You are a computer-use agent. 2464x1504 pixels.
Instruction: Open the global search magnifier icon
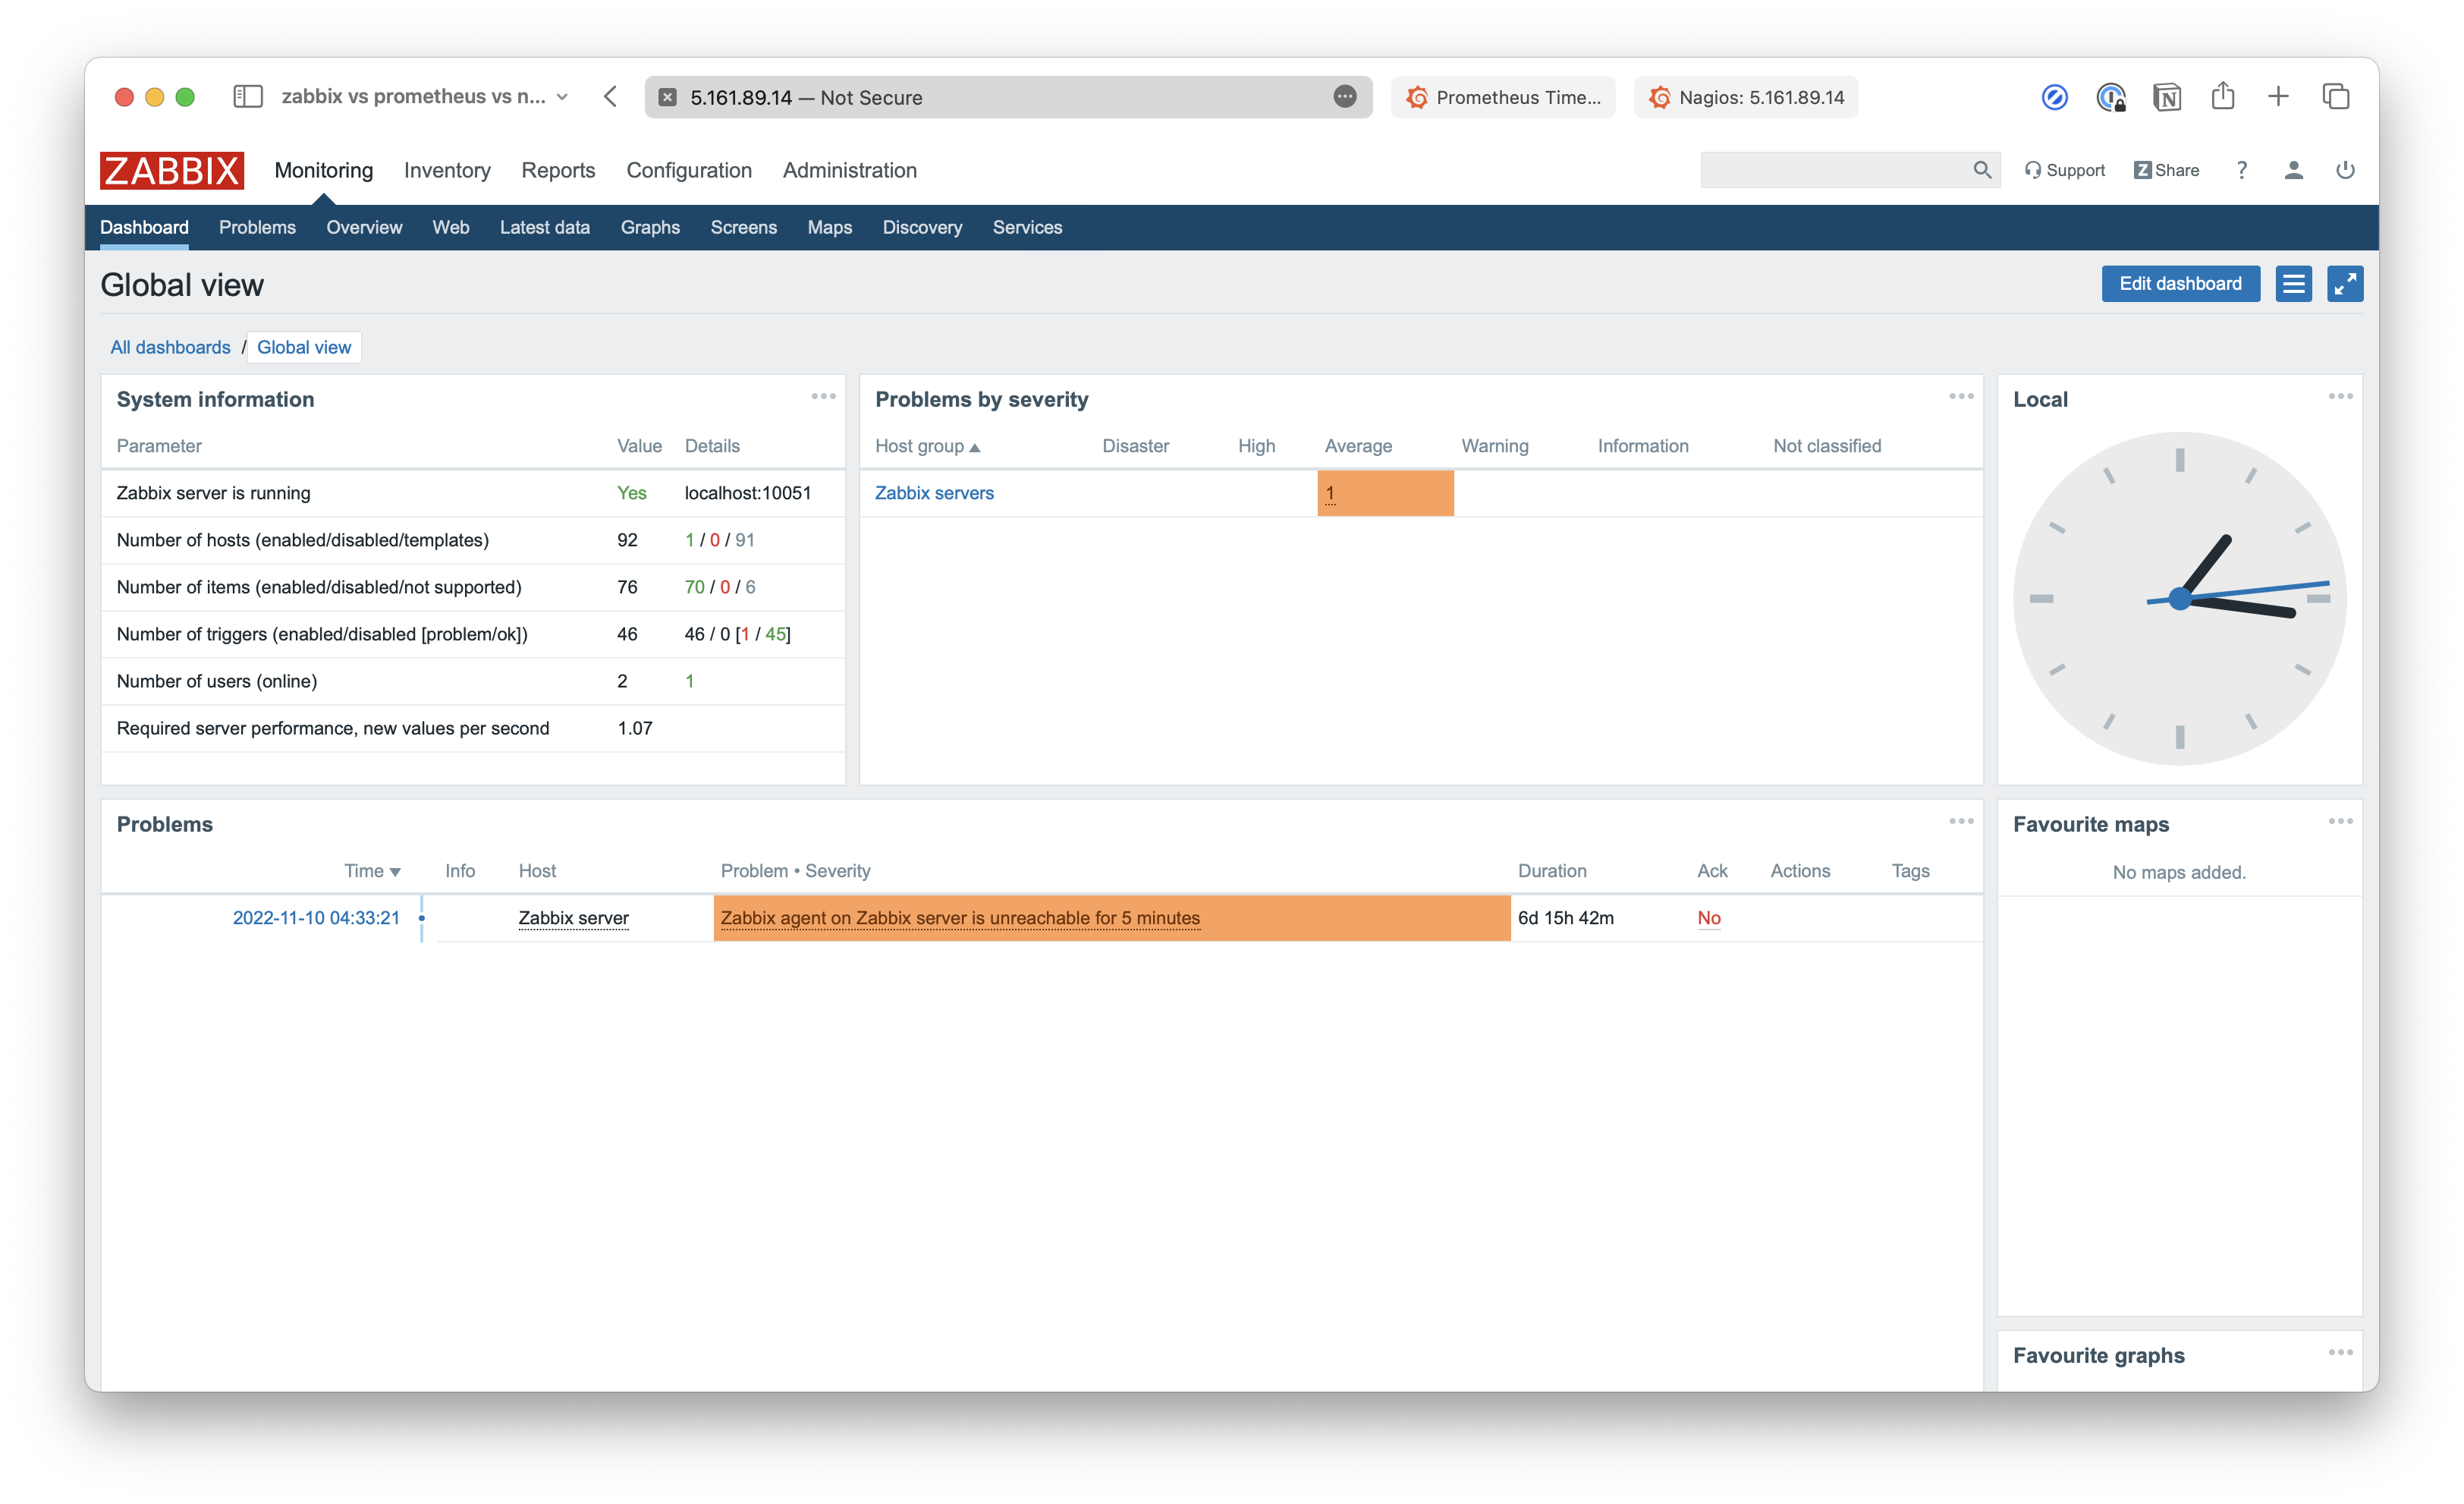[1982, 170]
